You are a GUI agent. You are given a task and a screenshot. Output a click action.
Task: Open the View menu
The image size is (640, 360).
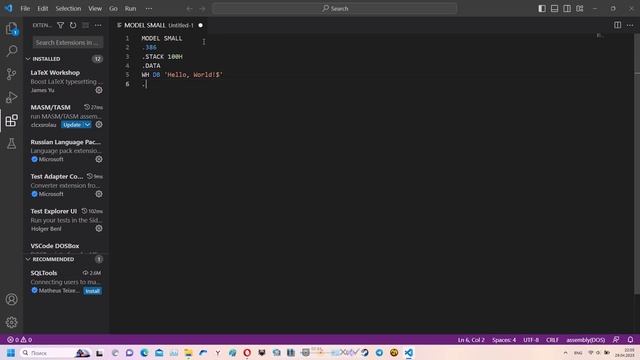[x=95, y=9]
